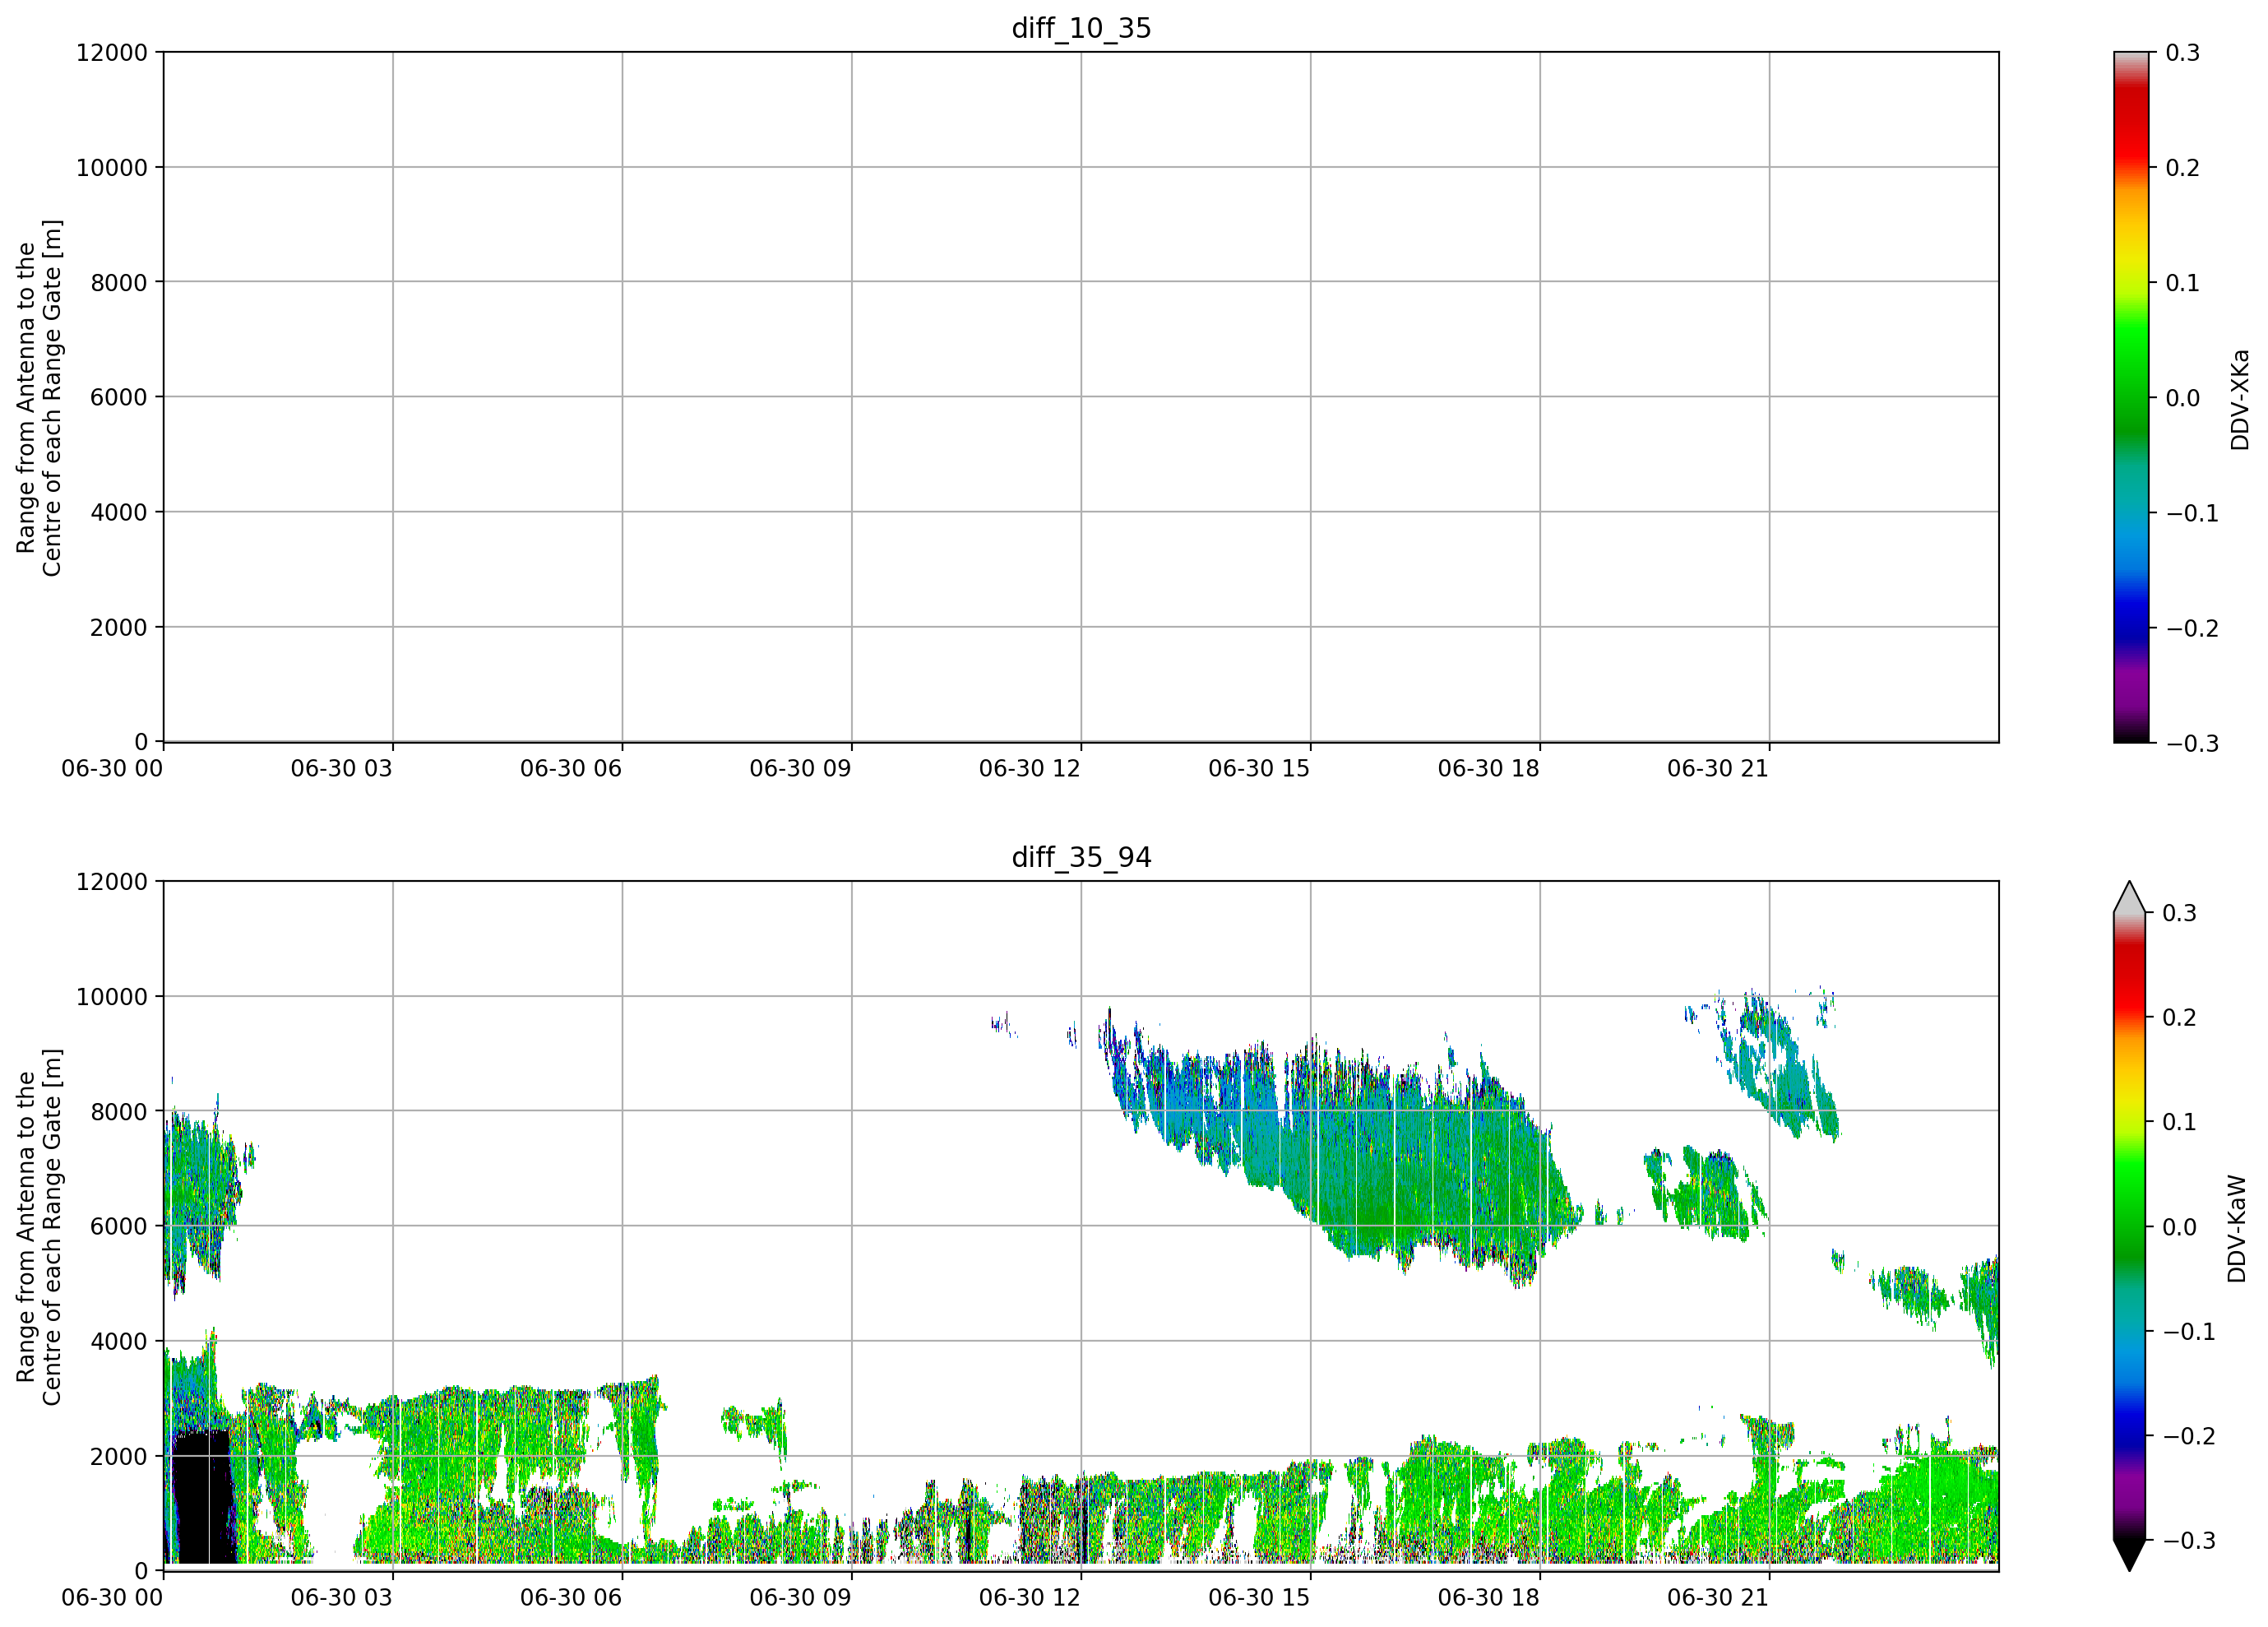Screen dimensions: 2268x1627
Task: Click the DDV-KaW color scale bar
Action: [x=2130, y=1226]
